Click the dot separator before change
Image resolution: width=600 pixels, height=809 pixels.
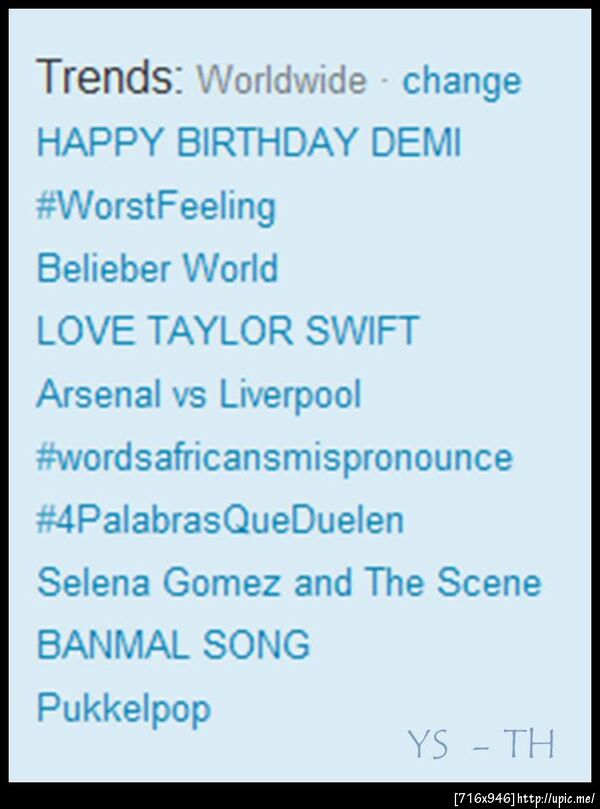tap(385, 81)
